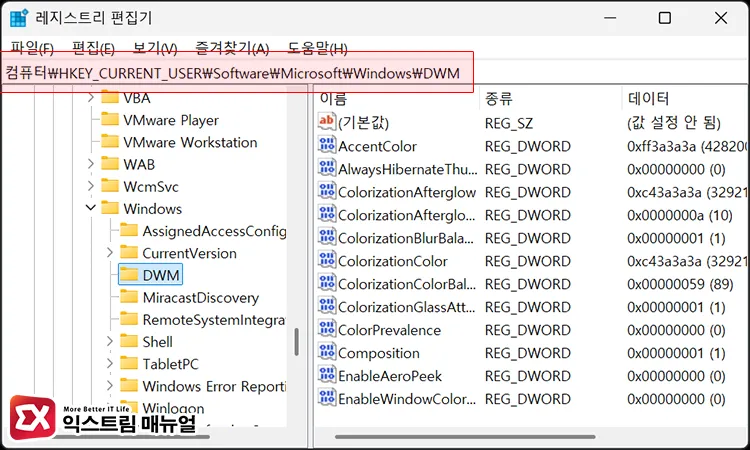This screenshot has width=750, height=450.
Task: Click the Composition DWORD icon
Action: coord(327,351)
